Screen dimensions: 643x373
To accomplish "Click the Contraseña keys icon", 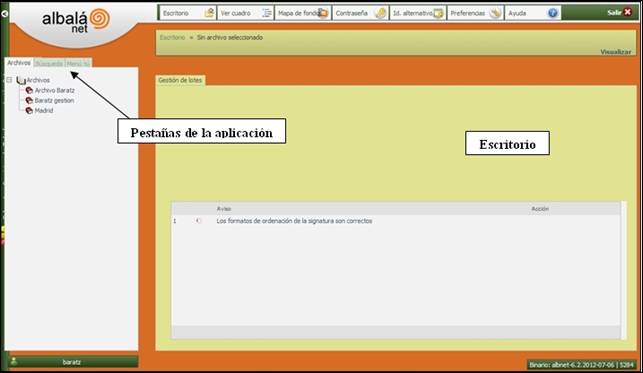I will tap(381, 13).
